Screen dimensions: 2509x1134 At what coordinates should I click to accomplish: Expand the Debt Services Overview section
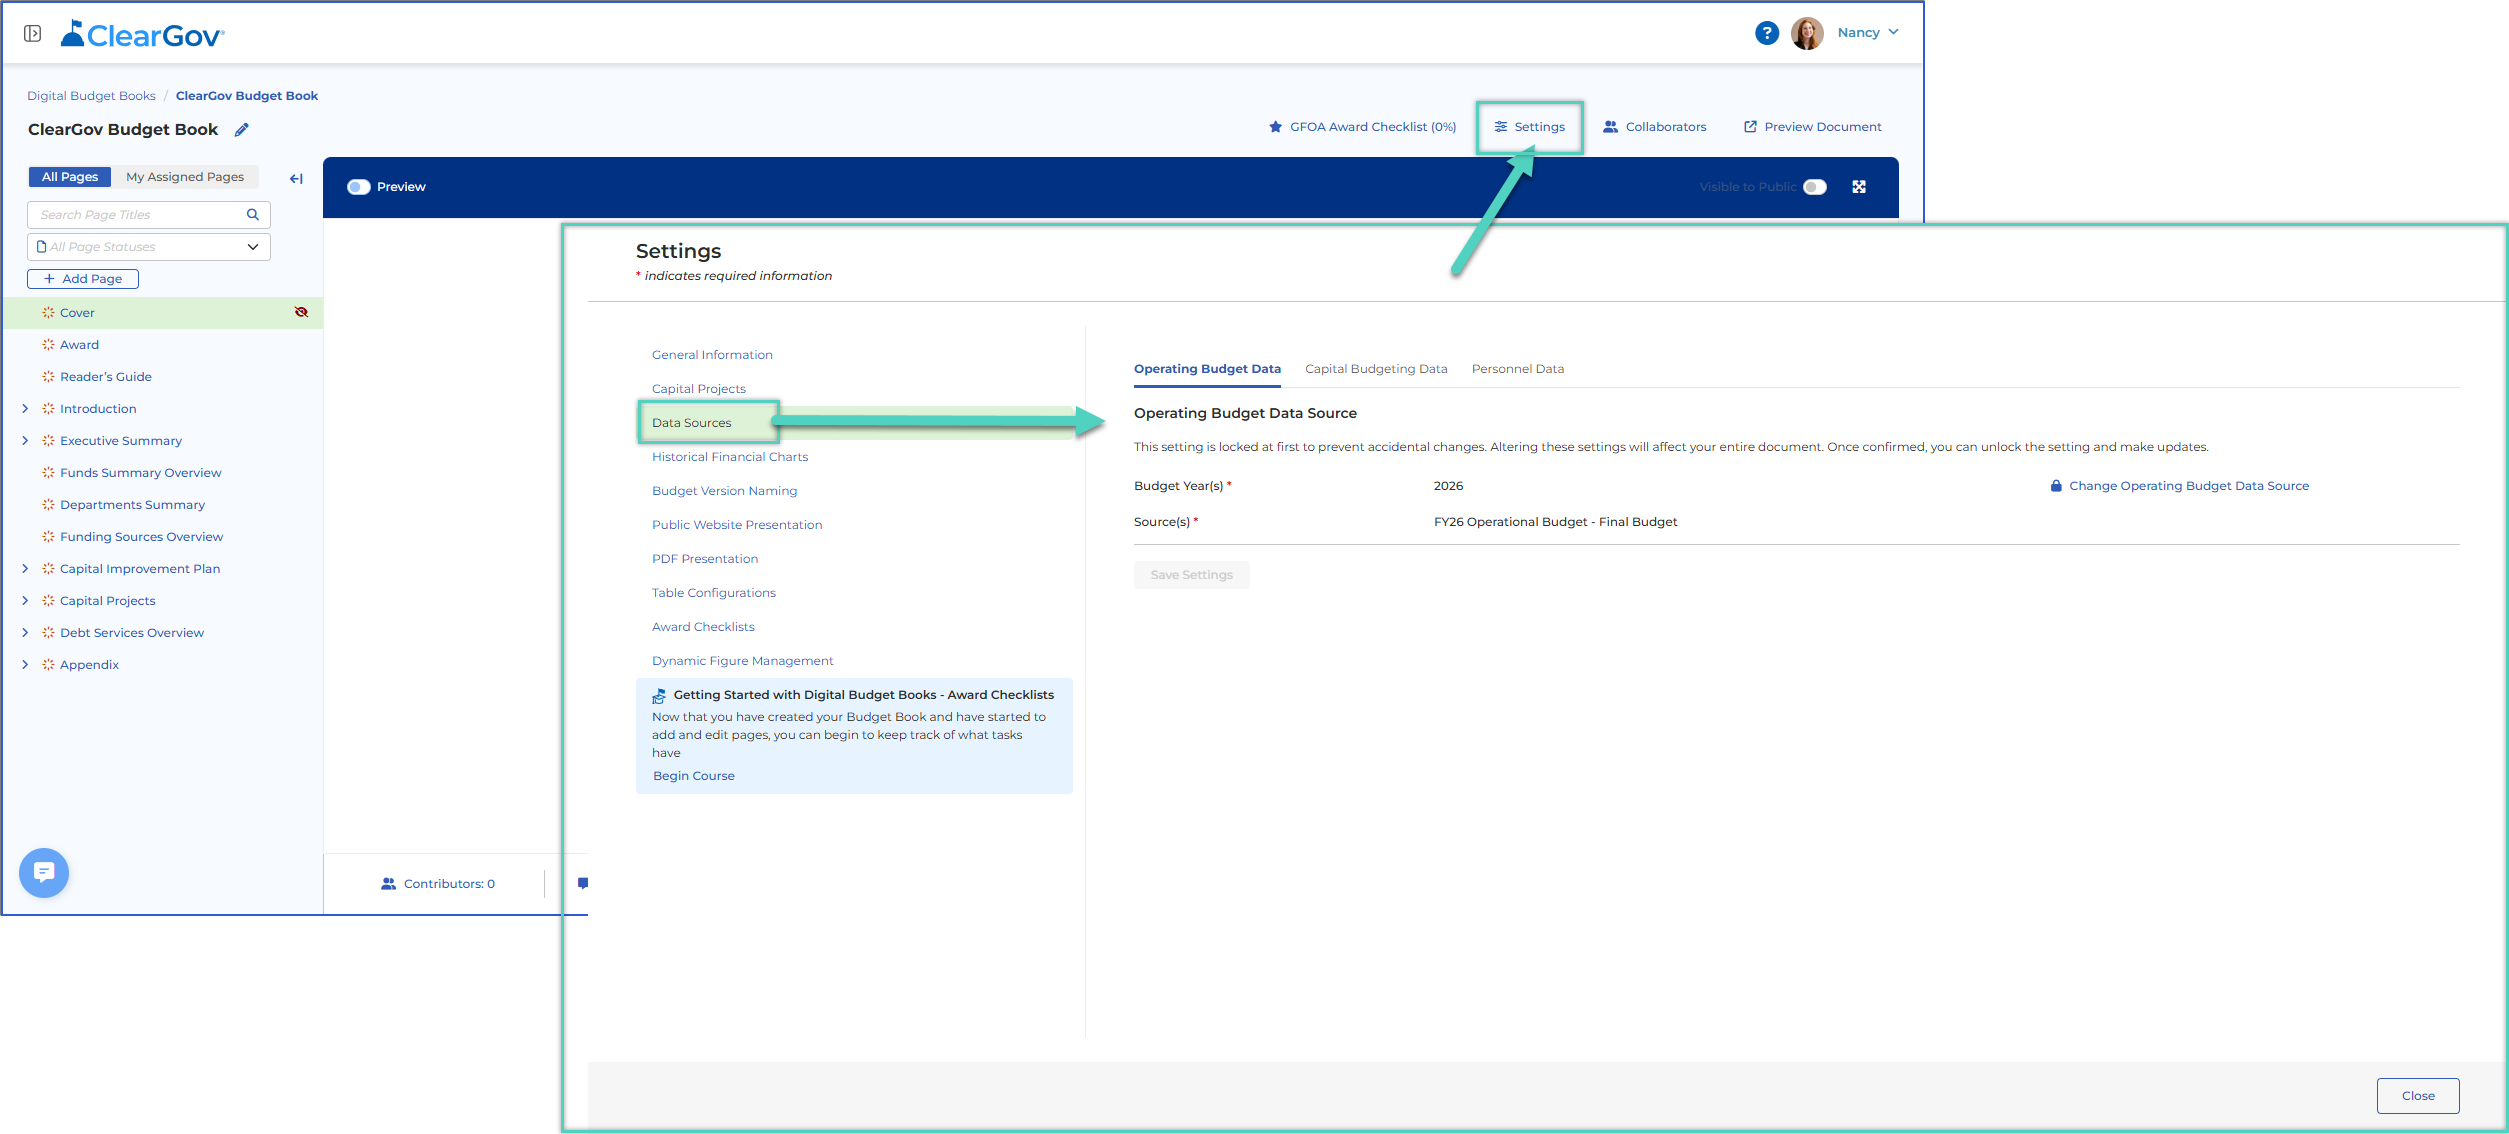click(x=25, y=633)
